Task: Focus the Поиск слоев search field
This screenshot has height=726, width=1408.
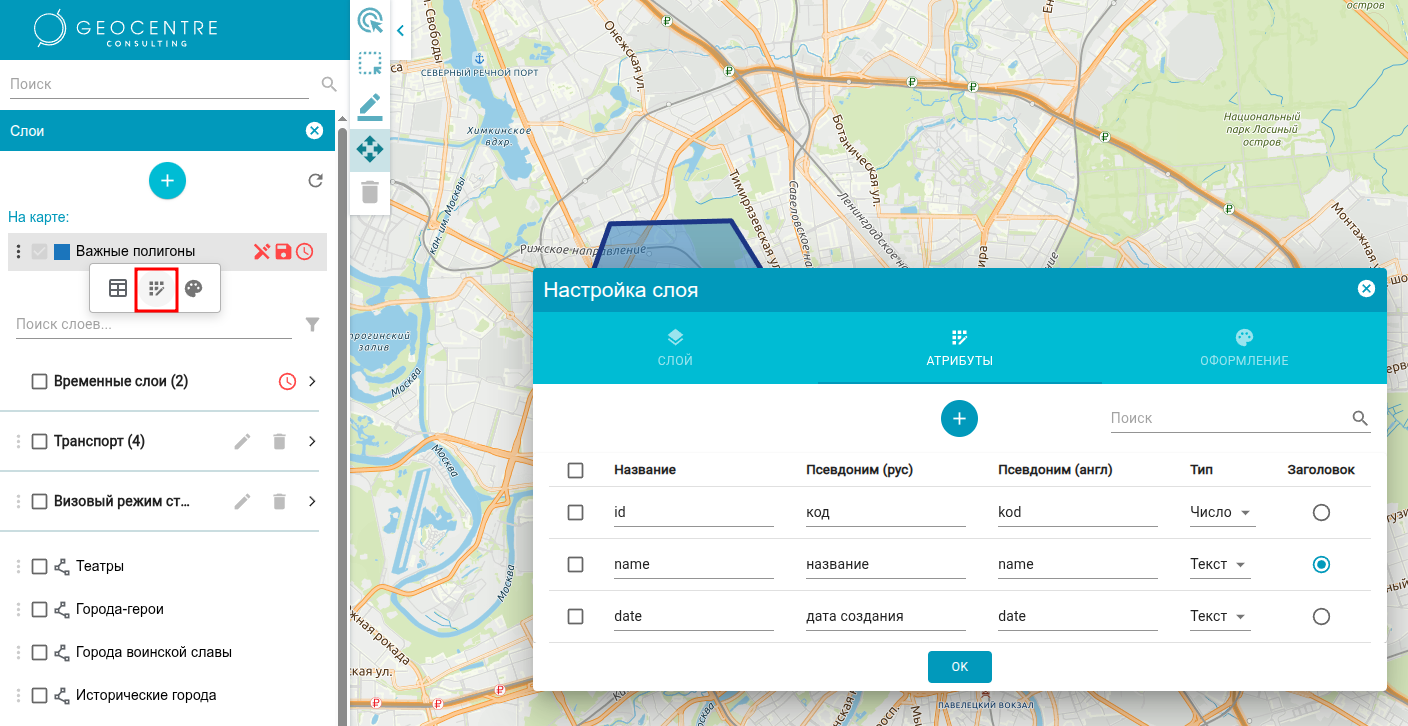Action: point(154,324)
